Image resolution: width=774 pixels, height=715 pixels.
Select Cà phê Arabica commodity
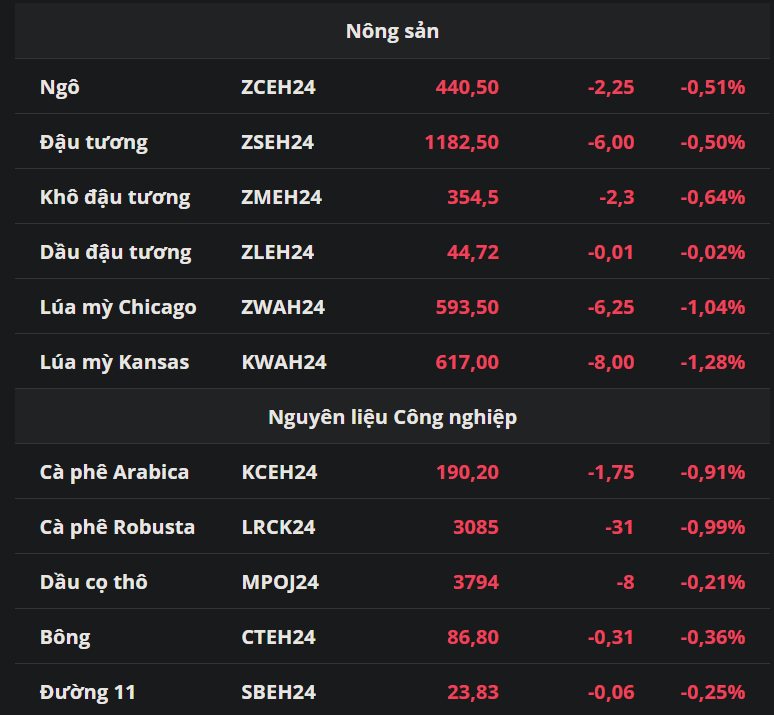(x=114, y=472)
